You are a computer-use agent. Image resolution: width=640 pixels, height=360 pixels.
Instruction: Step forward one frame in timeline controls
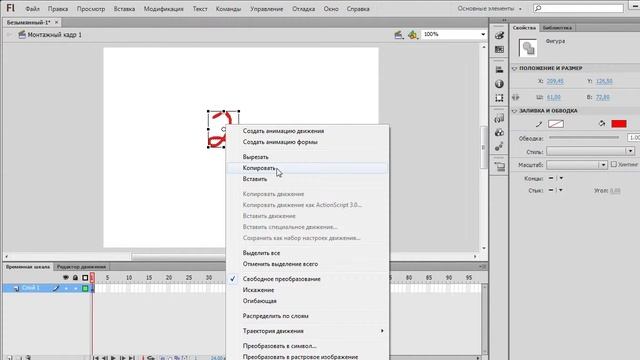click(122, 358)
